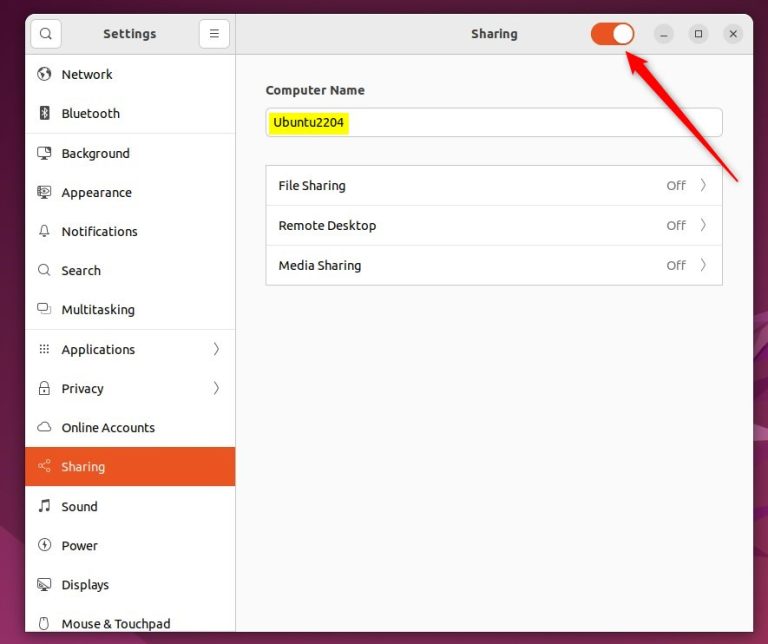Click the Displays icon in sidebar
Screen dimensions: 768x644
[x=44, y=584]
